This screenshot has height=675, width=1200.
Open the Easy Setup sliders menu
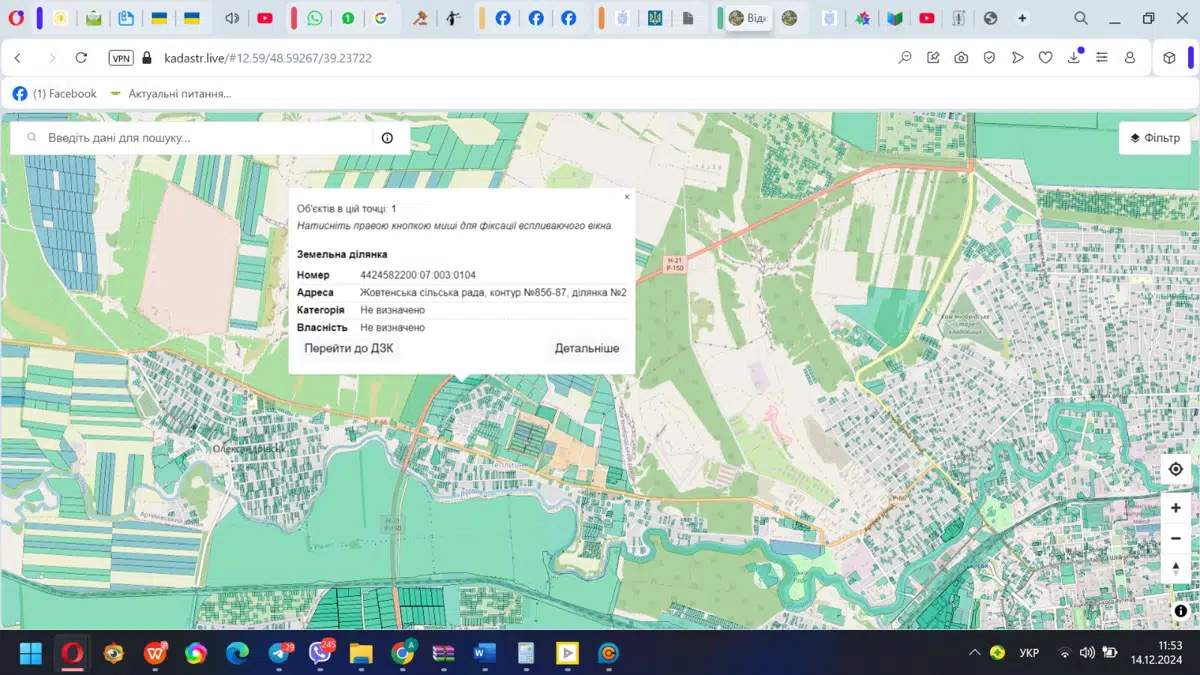pos(1102,58)
